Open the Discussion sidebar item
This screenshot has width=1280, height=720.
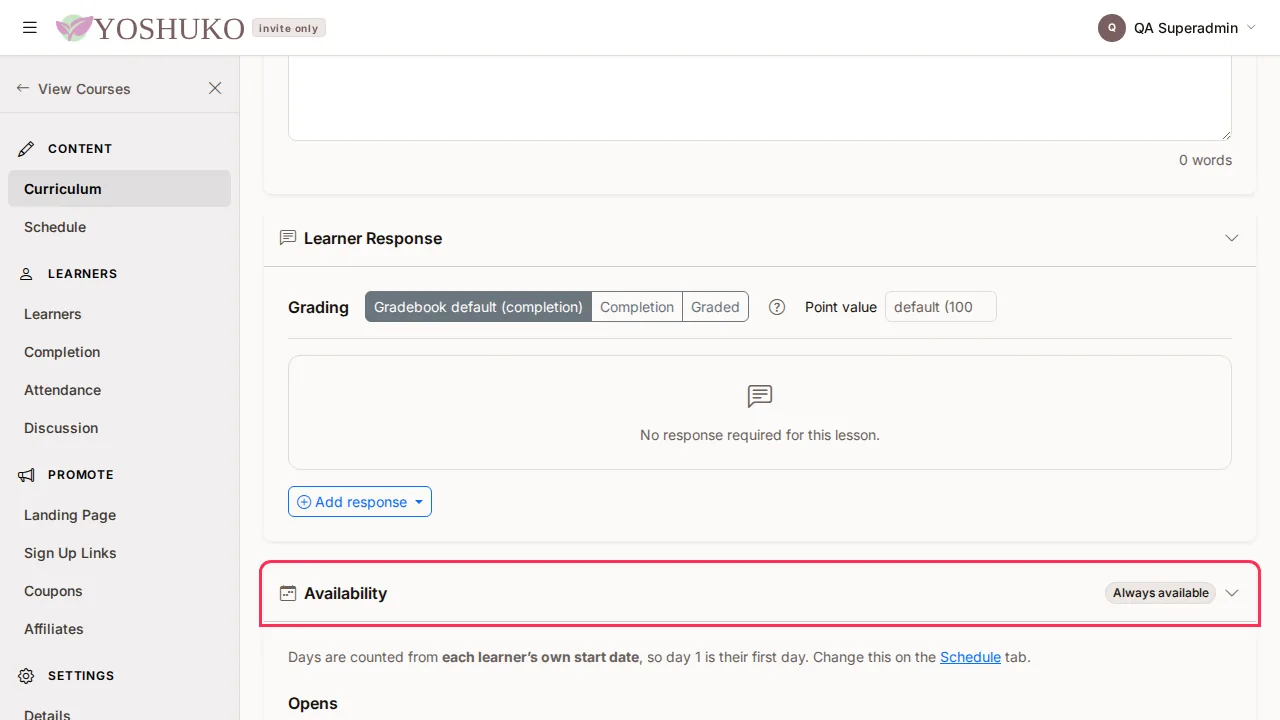pyautogui.click(x=119, y=428)
